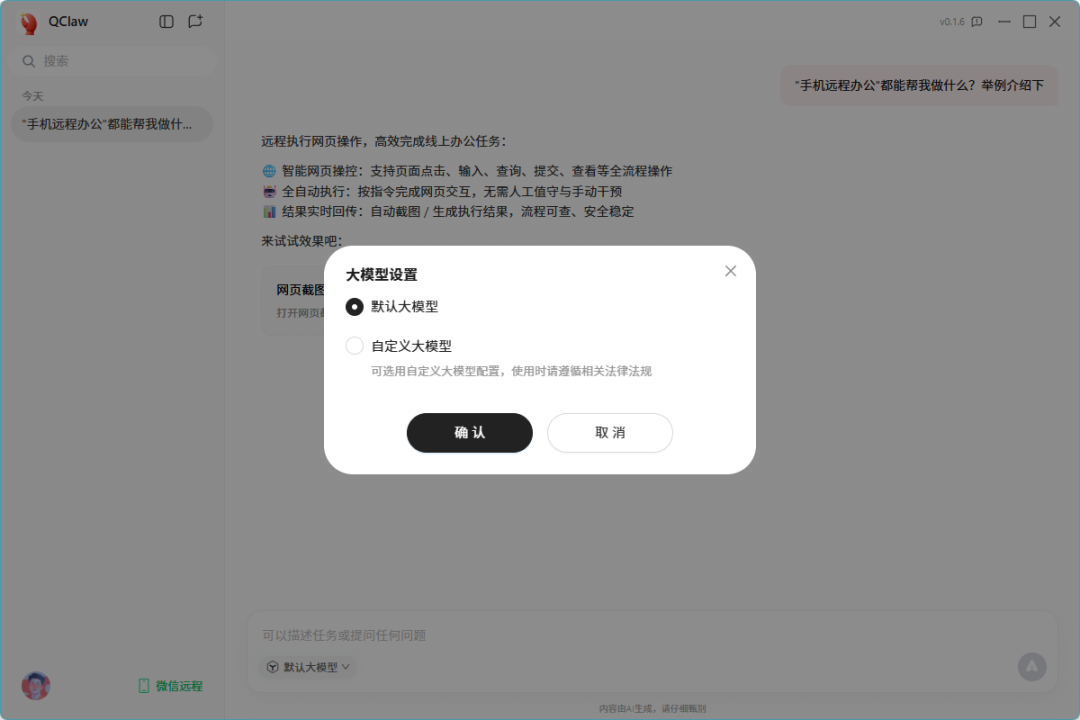This screenshot has height=720, width=1080.
Task: Select the 默认大模型 radio button
Action: pyautogui.click(x=355, y=307)
